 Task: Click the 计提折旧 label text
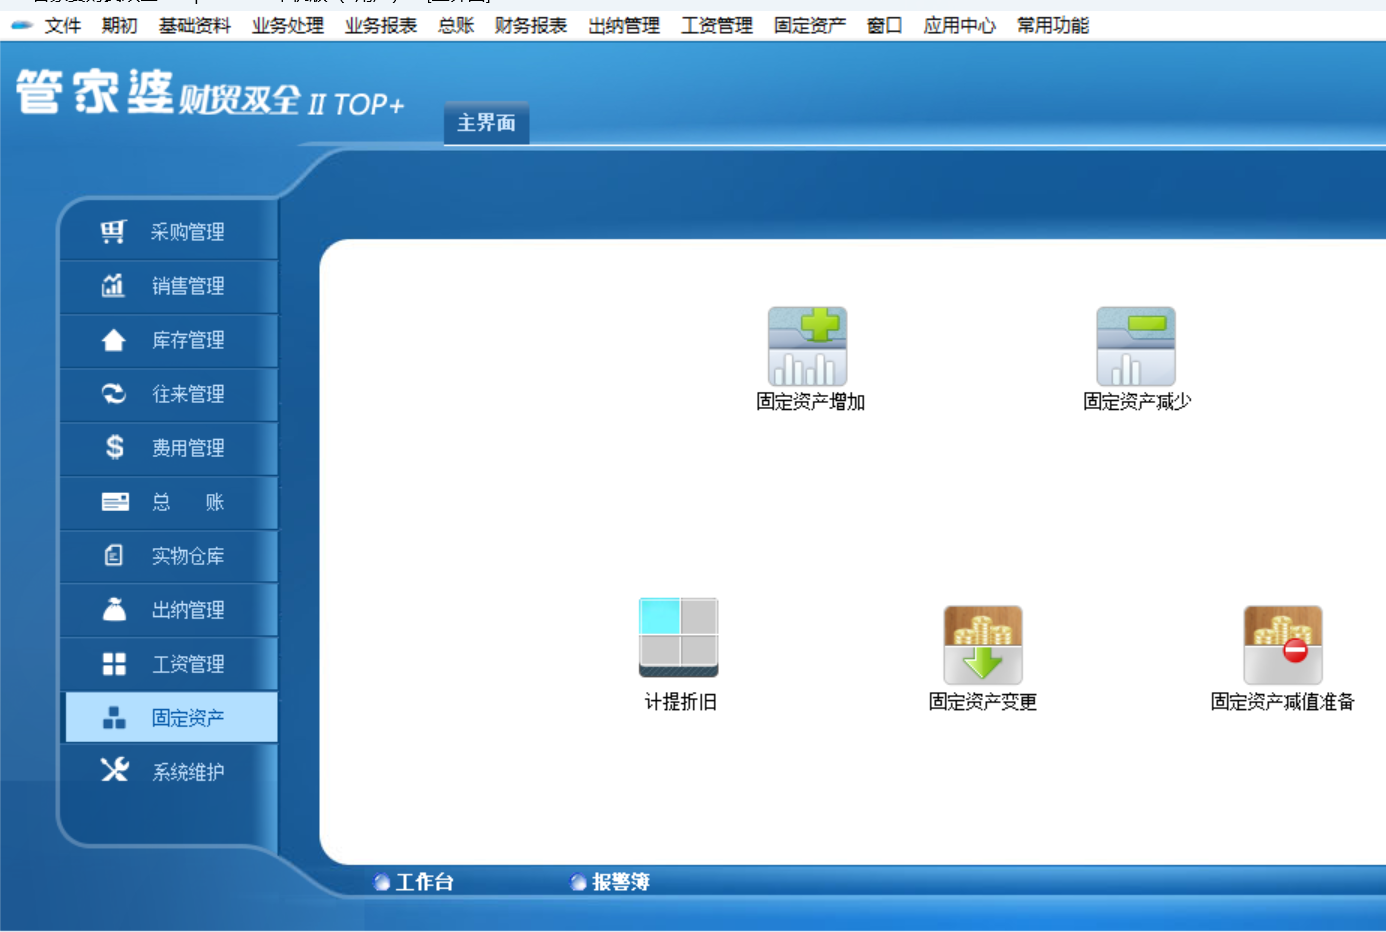(x=680, y=702)
